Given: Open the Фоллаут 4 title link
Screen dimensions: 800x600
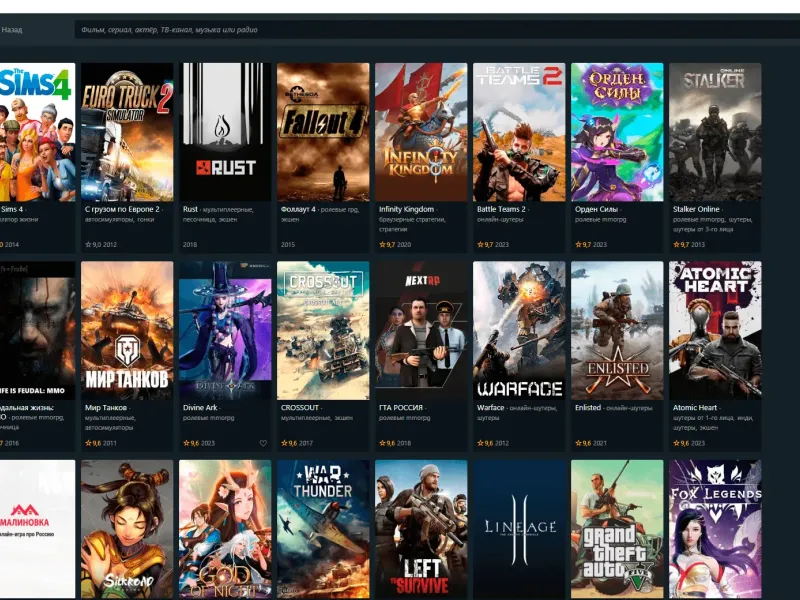Looking at the screenshot, I should click(298, 209).
